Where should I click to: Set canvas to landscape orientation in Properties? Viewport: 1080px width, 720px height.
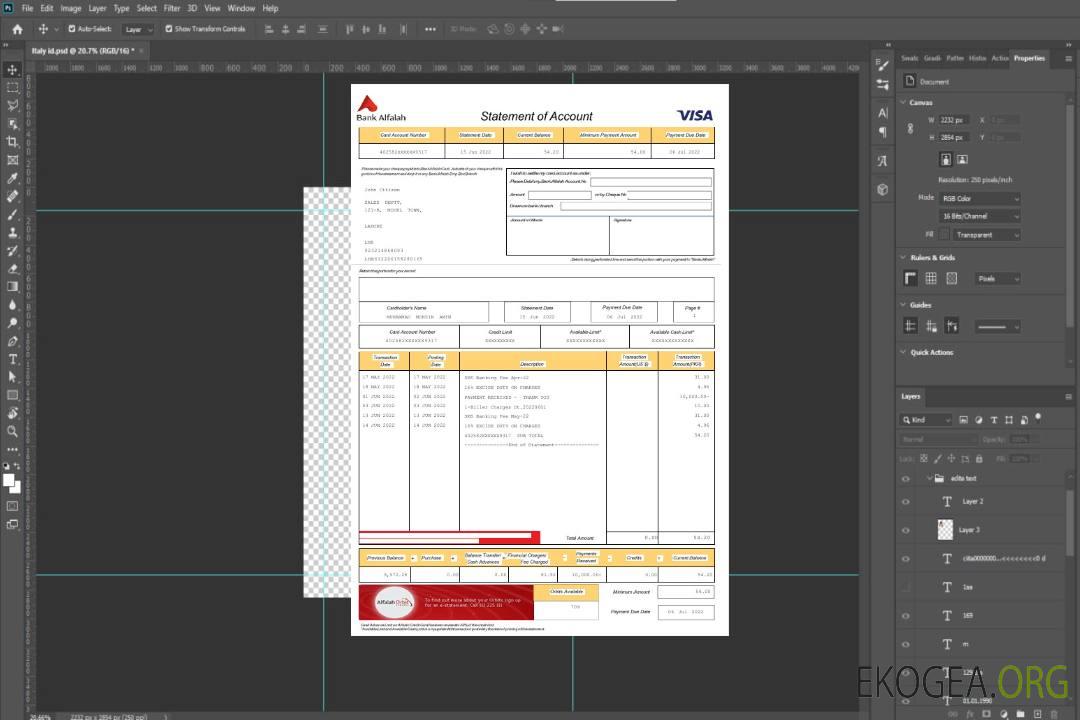(x=962, y=159)
